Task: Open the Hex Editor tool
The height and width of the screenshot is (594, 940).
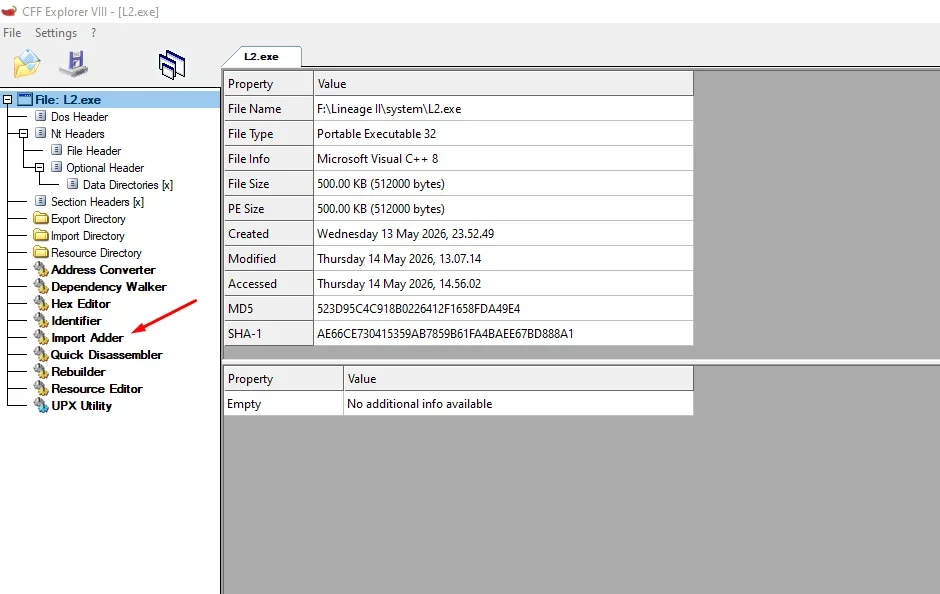Action: (81, 303)
